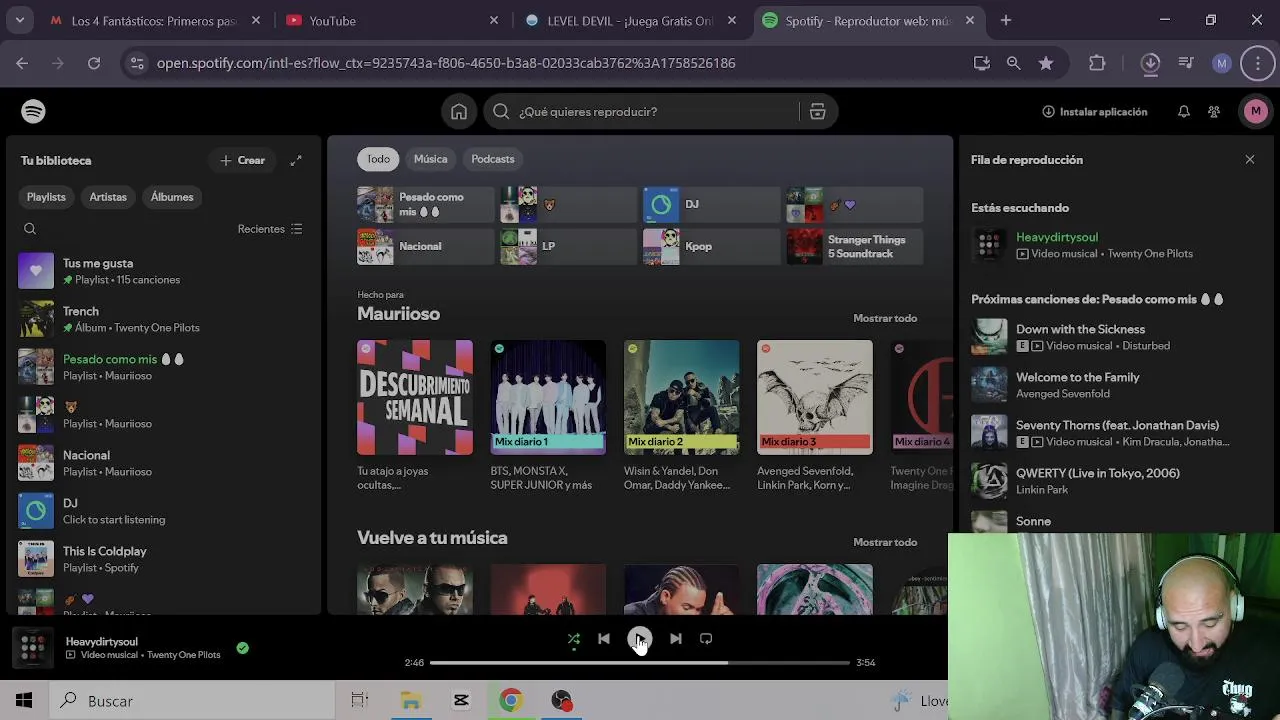The height and width of the screenshot is (720, 1280).
Task: Click Heavydirtysoul title in queue
Action: [1057, 237]
